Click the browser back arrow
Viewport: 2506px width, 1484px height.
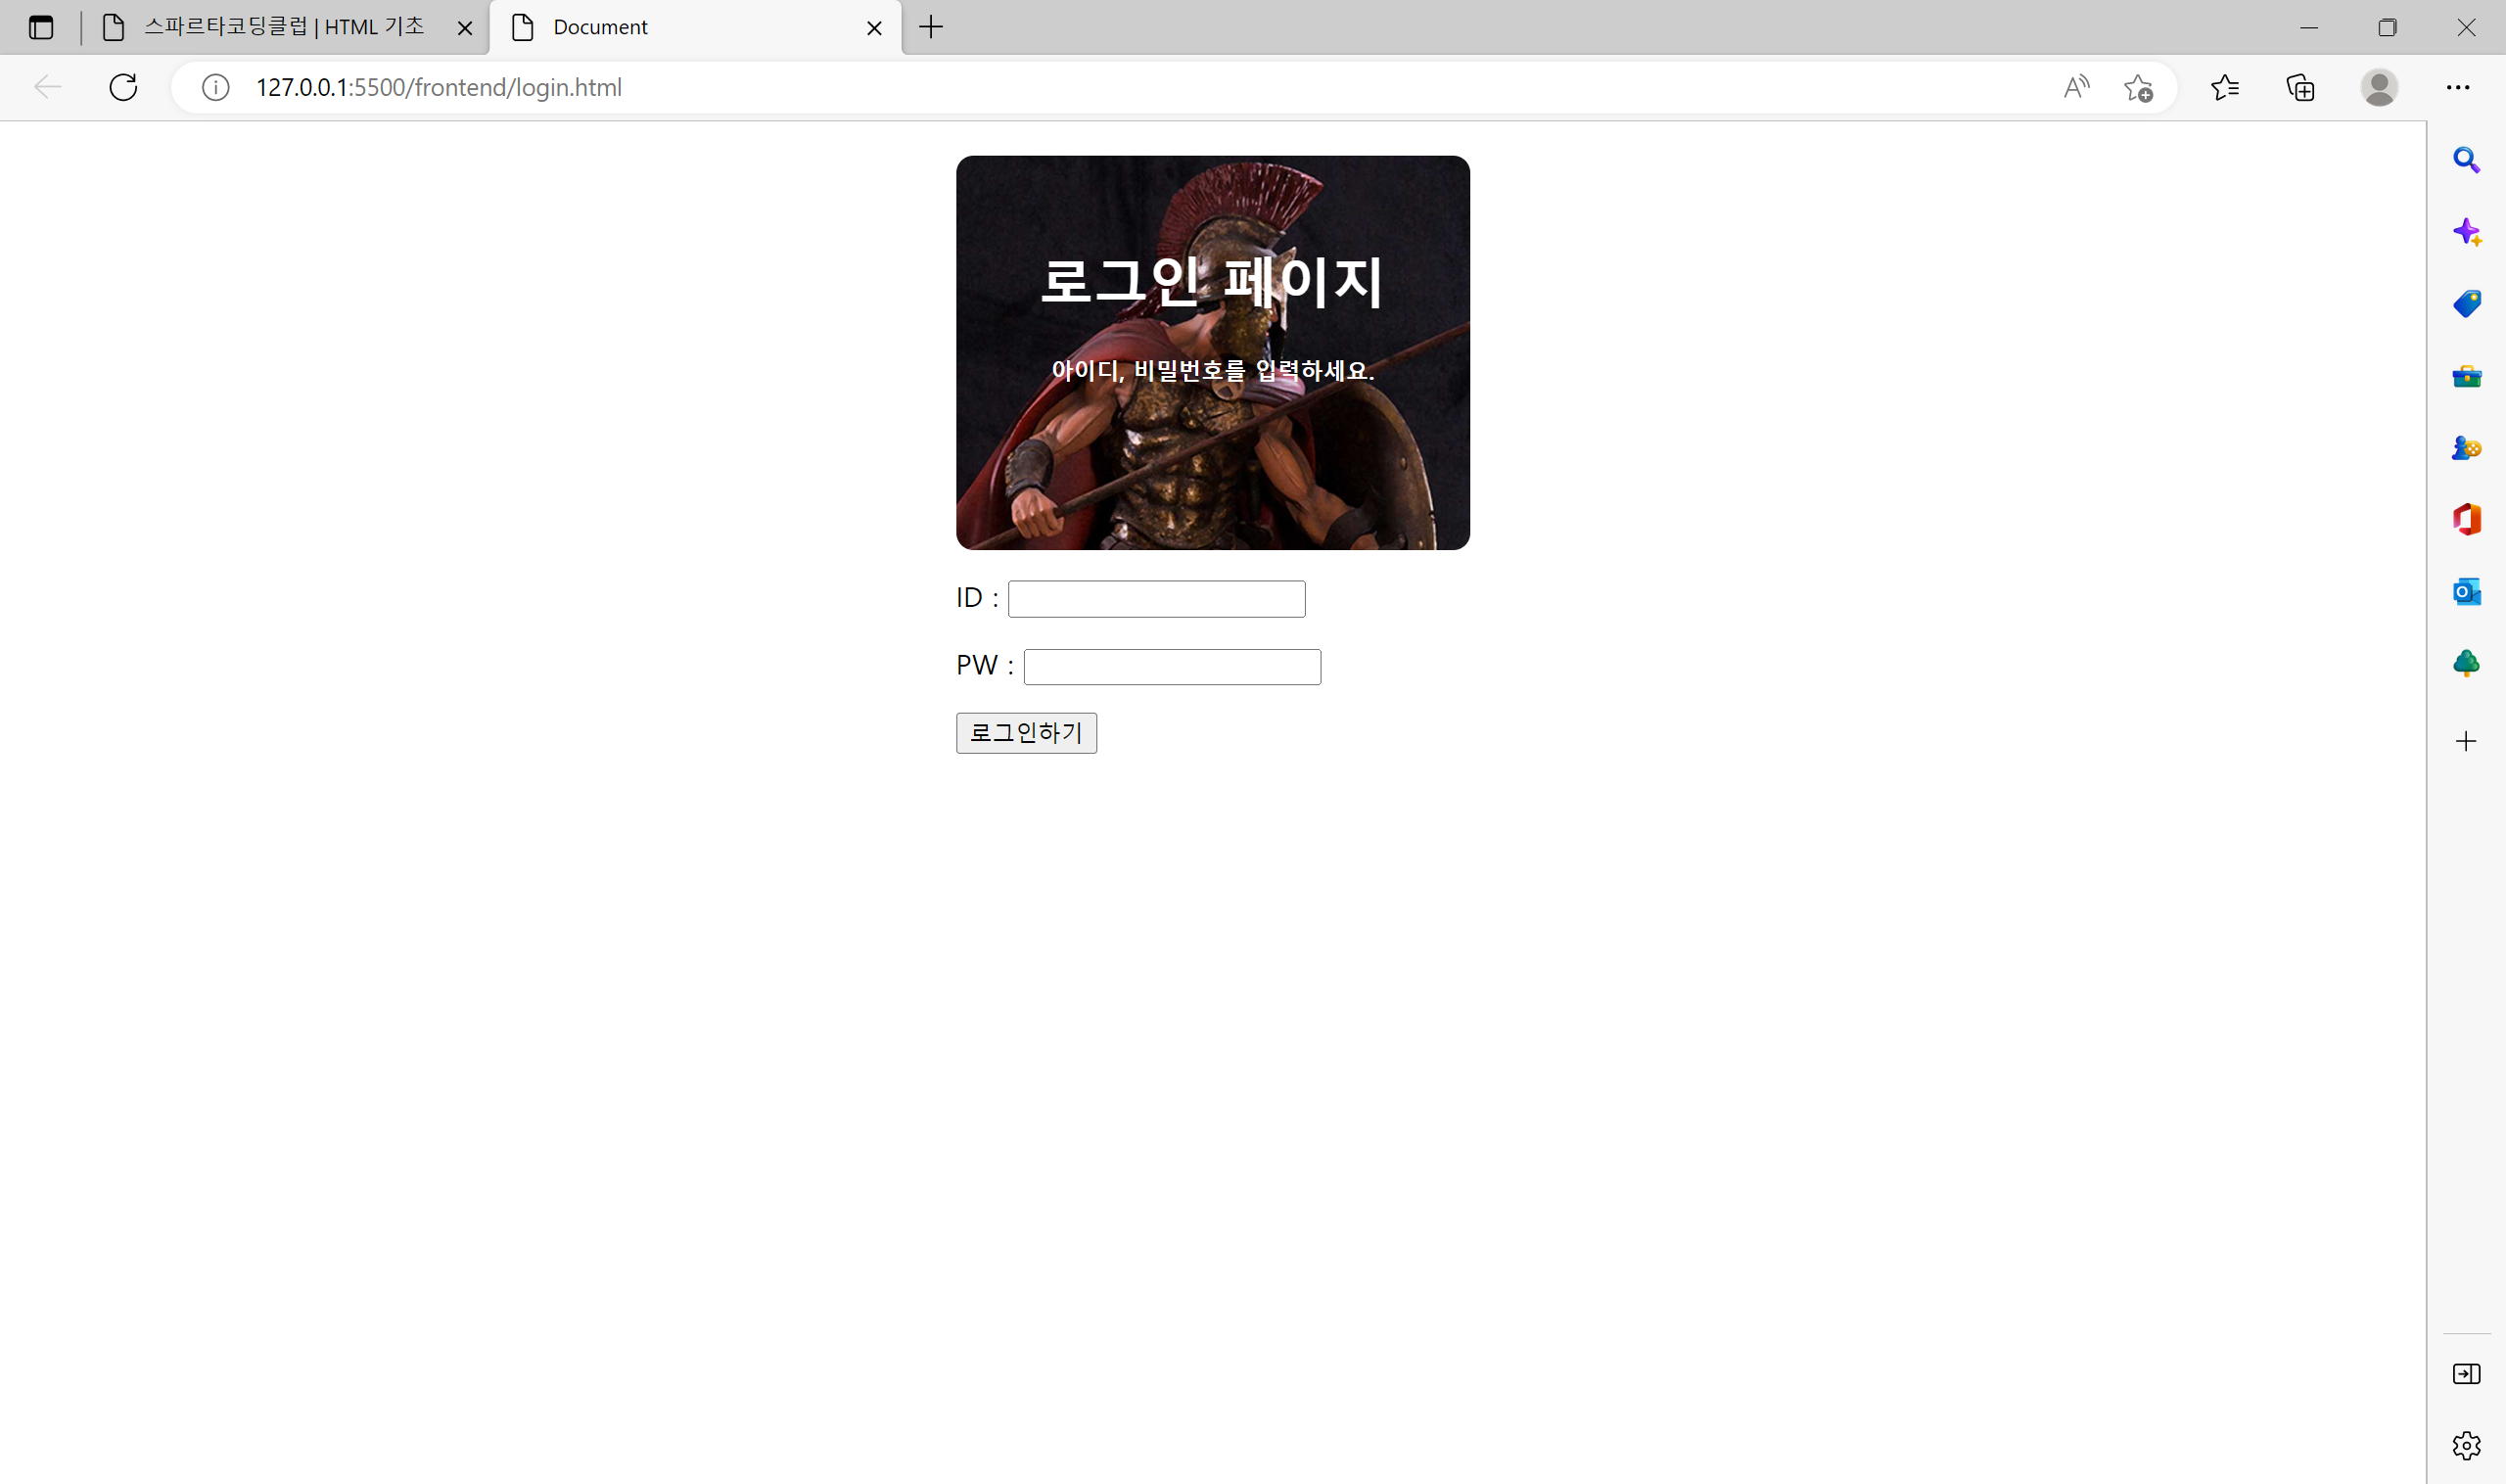tap(48, 87)
